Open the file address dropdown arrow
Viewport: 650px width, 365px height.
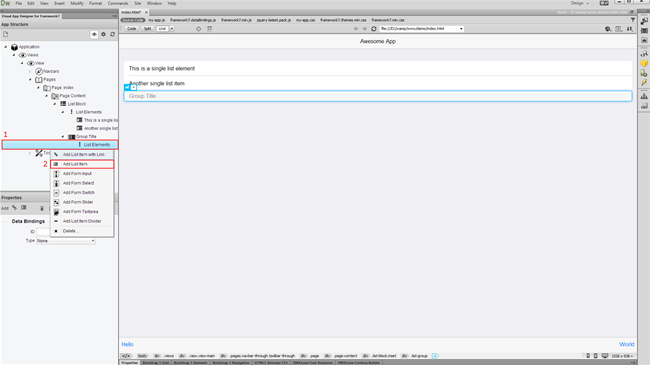(x=461, y=29)
